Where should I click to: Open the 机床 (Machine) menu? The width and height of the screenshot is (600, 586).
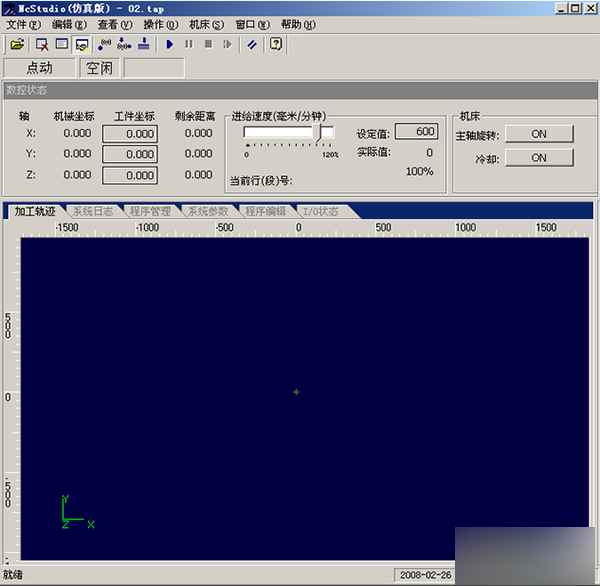pyautogui.click(x=206, y=24)
